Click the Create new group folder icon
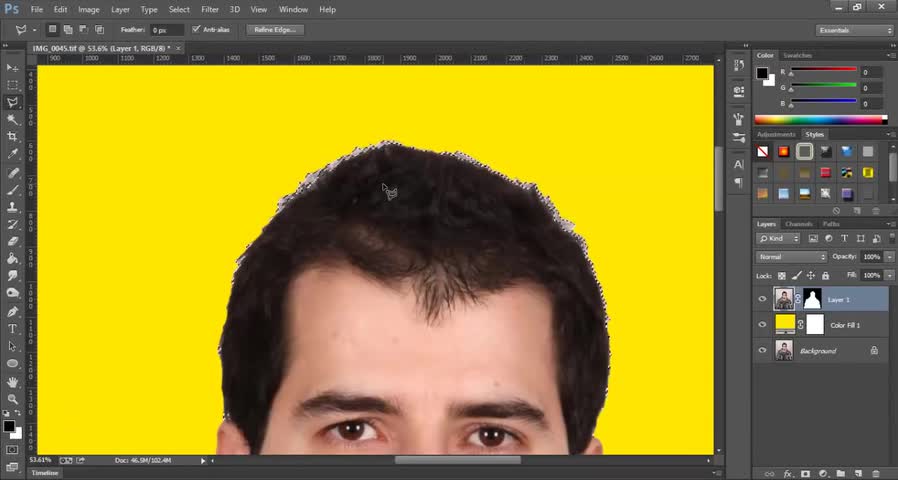This screenshot has height=480, width=898. 840,474
